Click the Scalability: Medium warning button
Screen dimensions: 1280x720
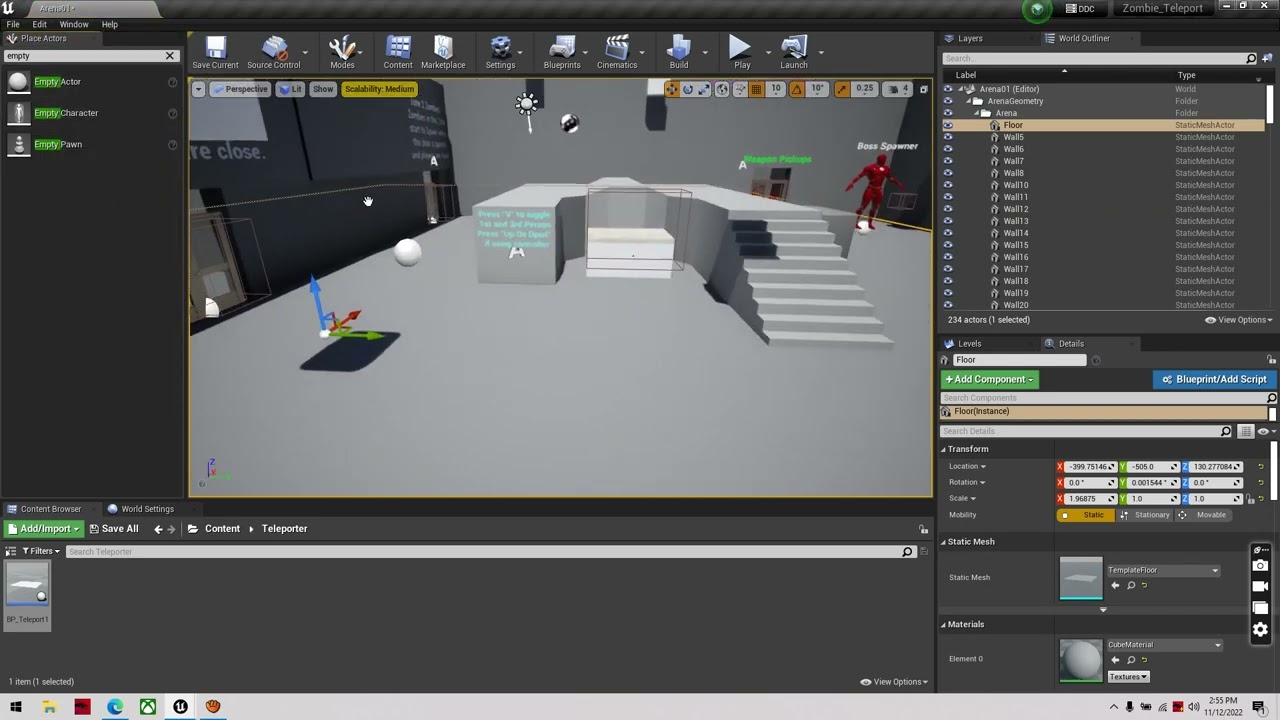(x=379, y=89)
